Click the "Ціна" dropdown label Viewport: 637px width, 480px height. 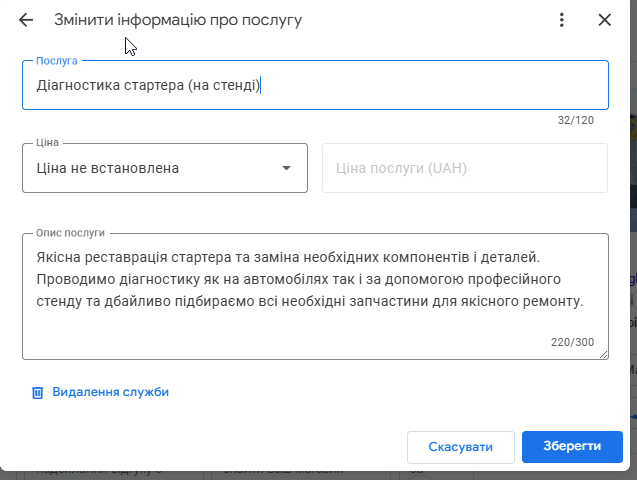47,144
